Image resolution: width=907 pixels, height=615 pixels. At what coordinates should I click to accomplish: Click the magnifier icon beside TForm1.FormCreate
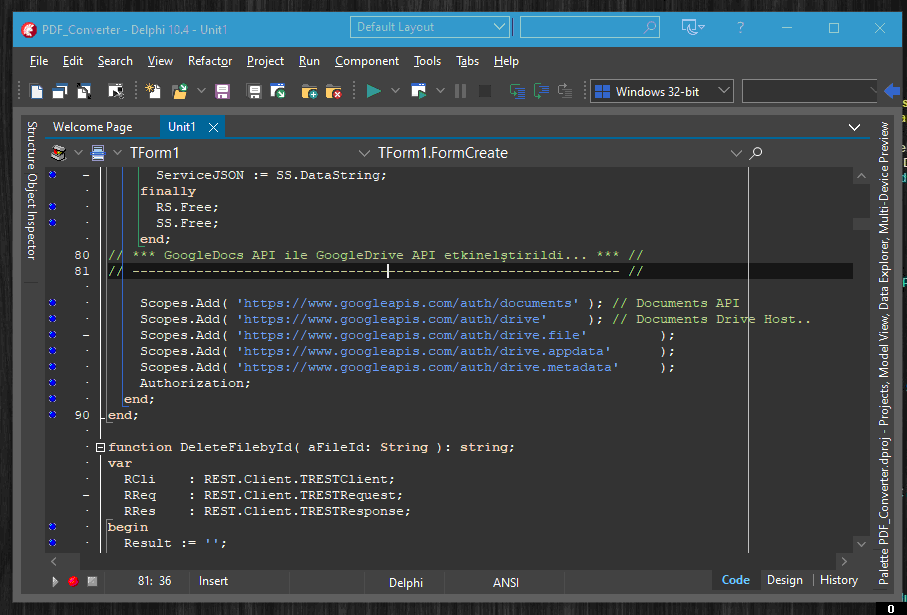click(755, 153)
